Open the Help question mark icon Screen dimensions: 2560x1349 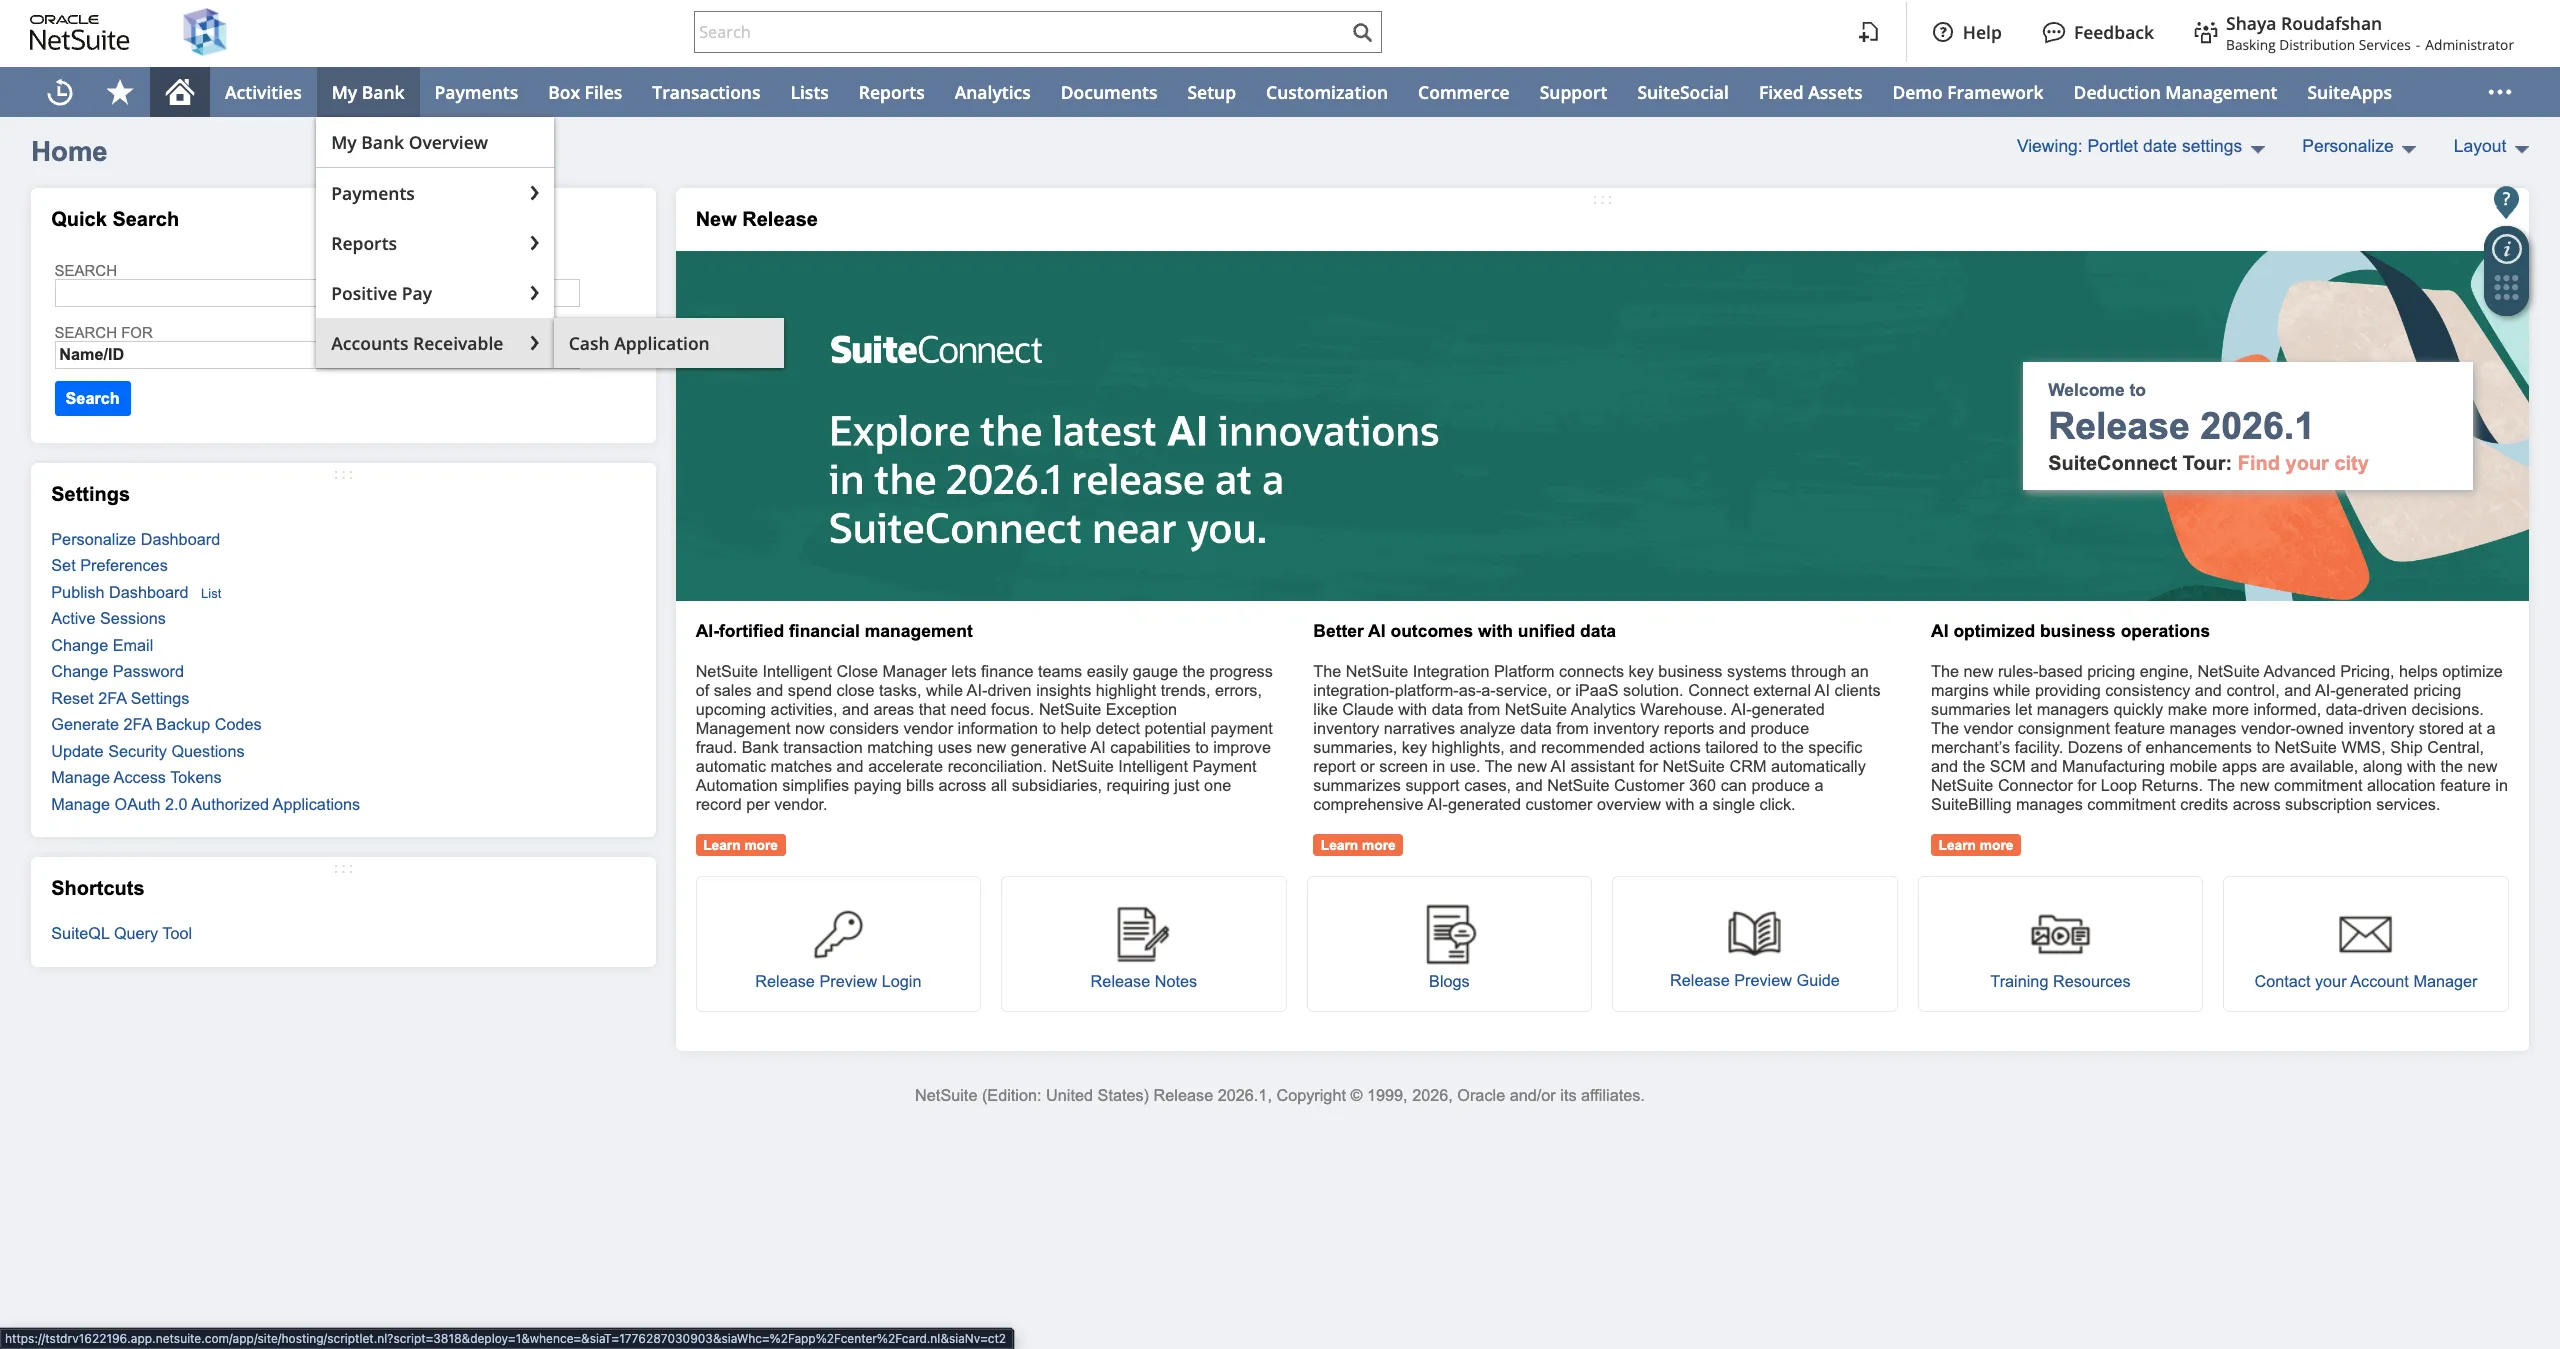tap(1942, 32)
